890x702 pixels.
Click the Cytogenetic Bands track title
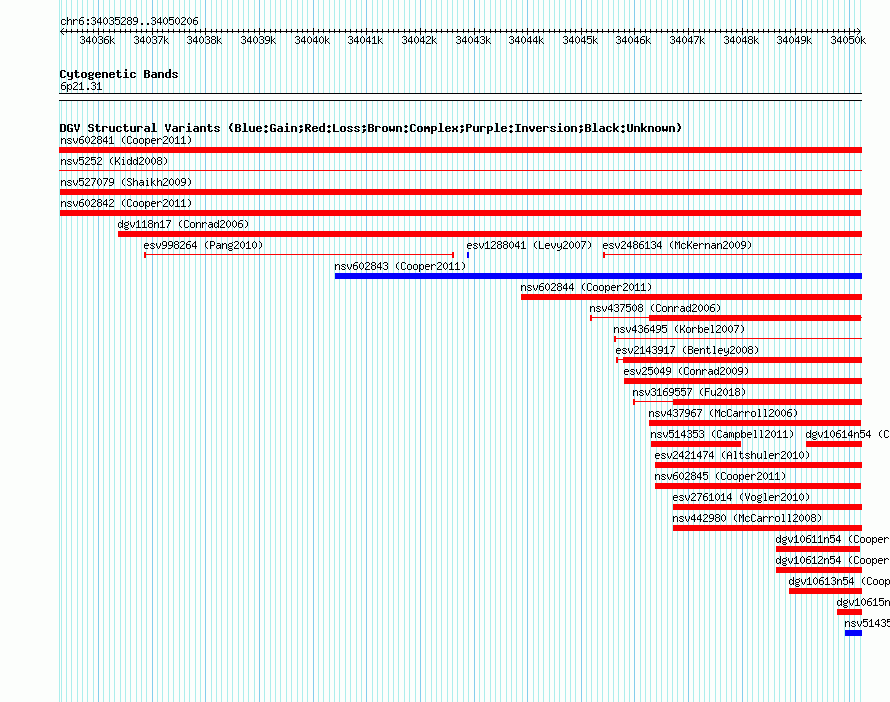(119, 74)
